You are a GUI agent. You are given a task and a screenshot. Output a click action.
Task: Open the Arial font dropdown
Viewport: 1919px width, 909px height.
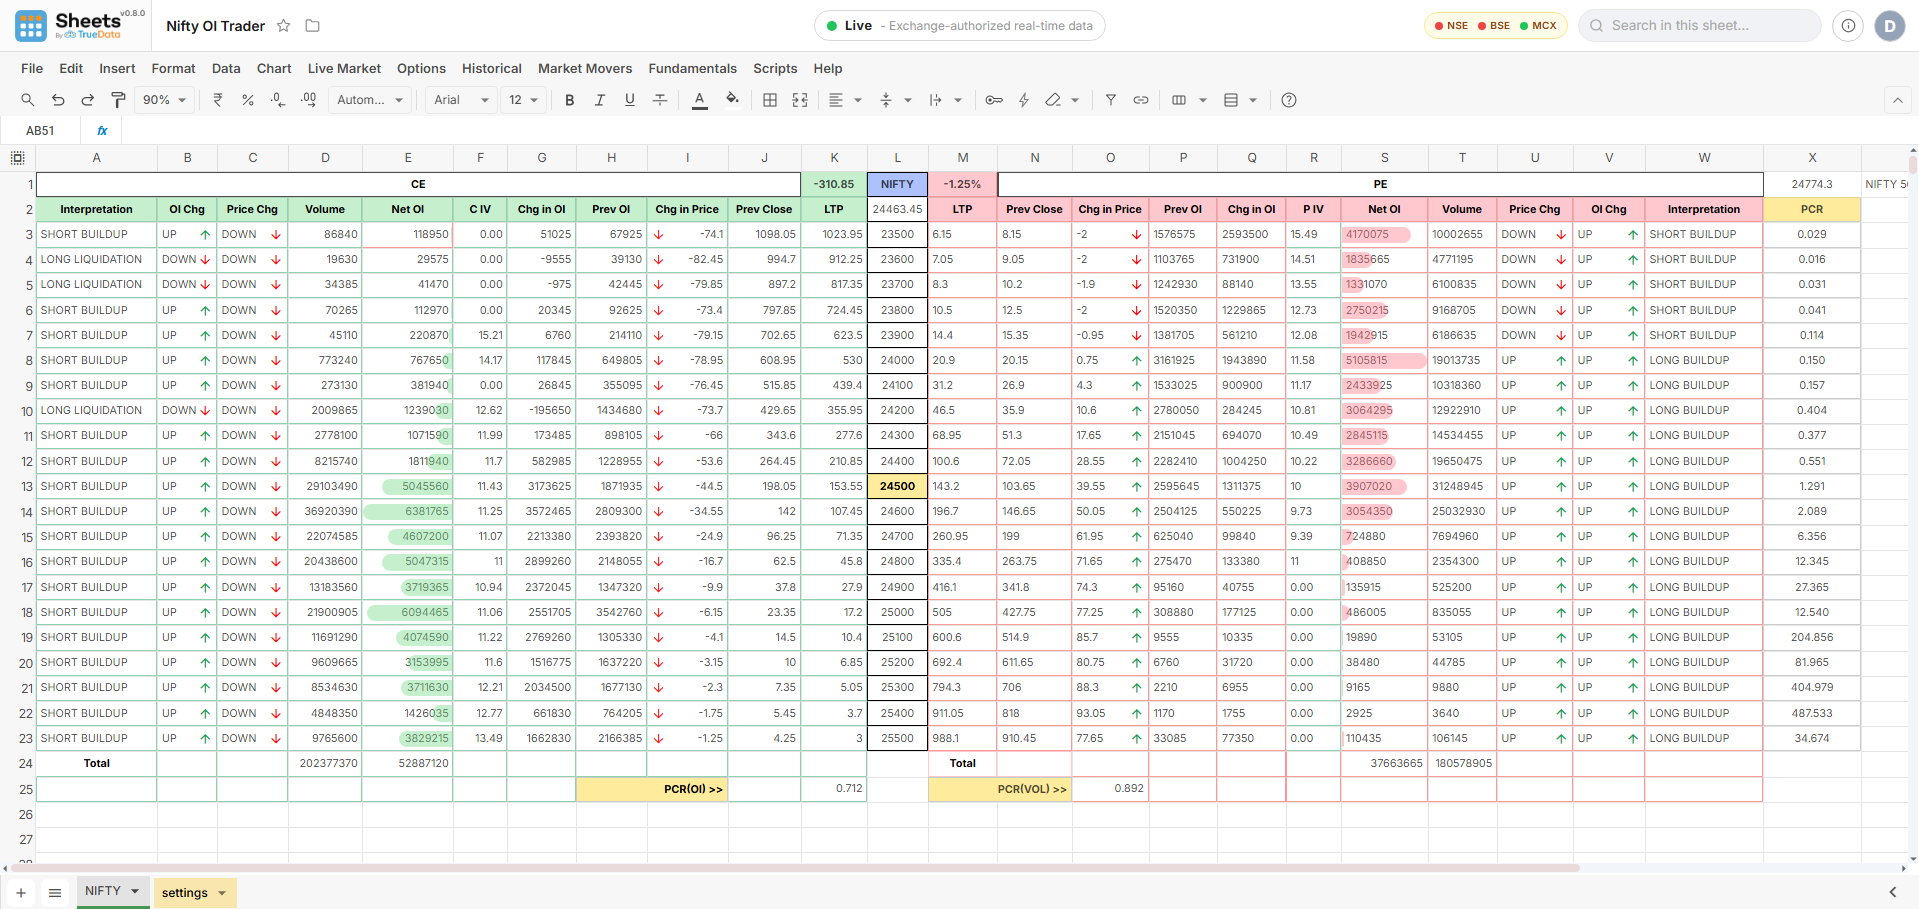pyautogui.click(x=461, y=100)
